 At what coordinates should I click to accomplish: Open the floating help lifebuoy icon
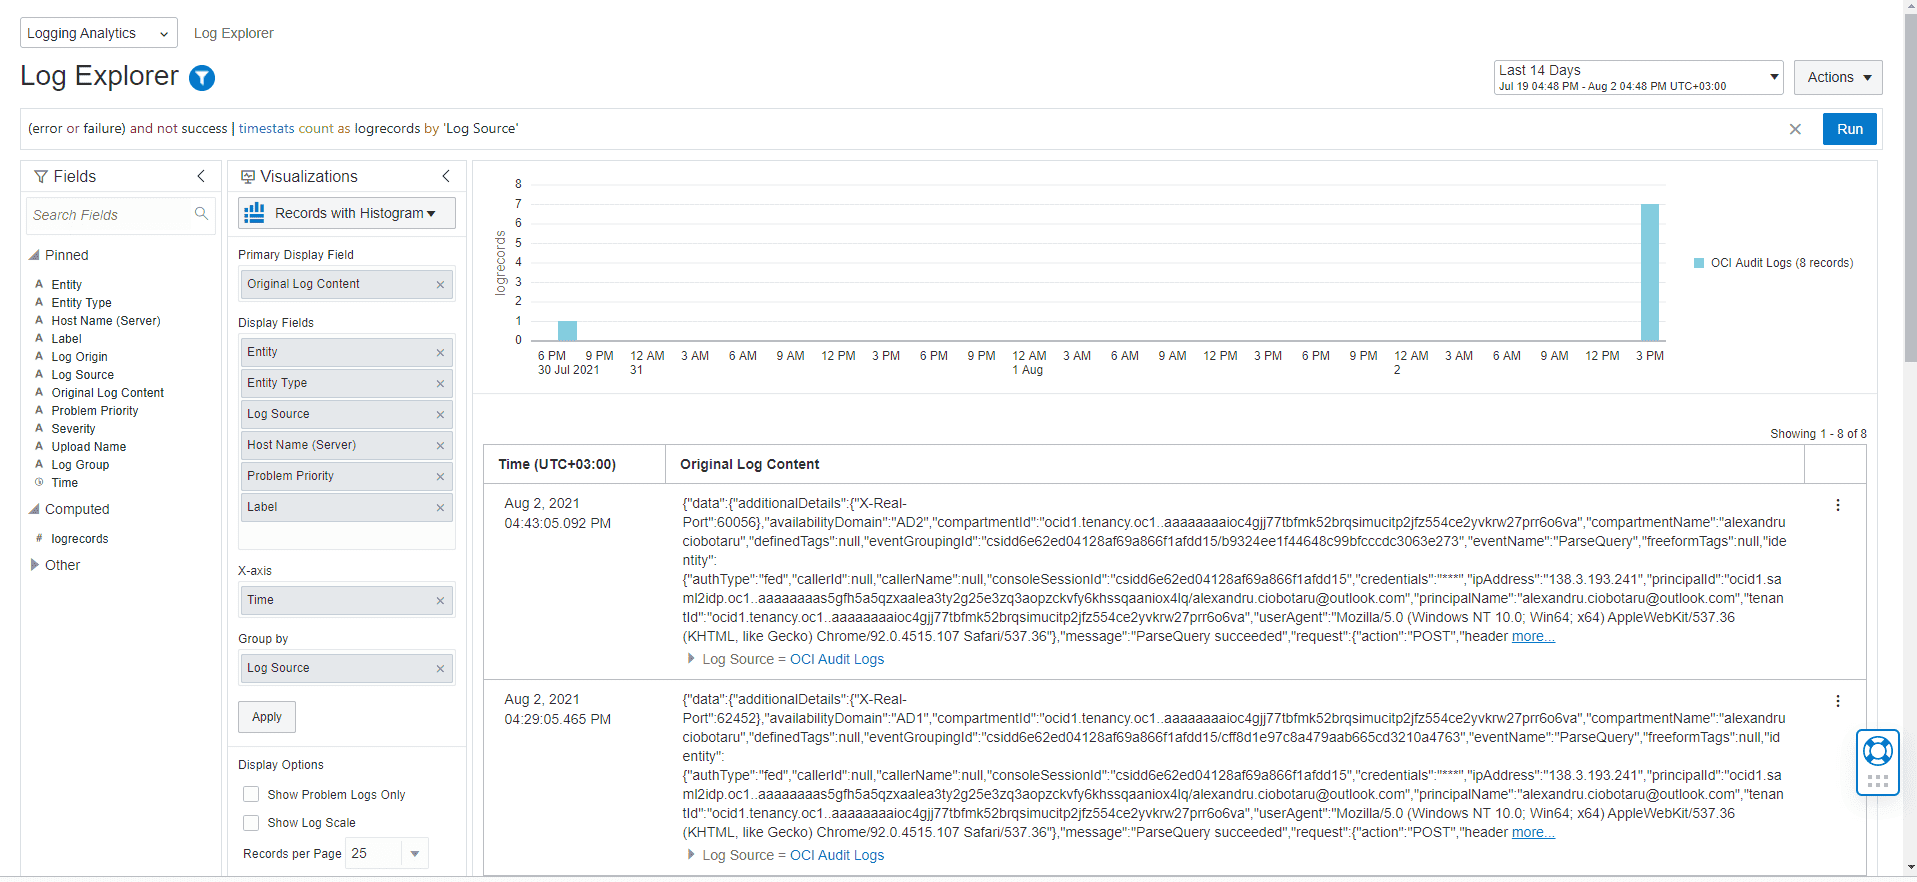click(1877, 751)
